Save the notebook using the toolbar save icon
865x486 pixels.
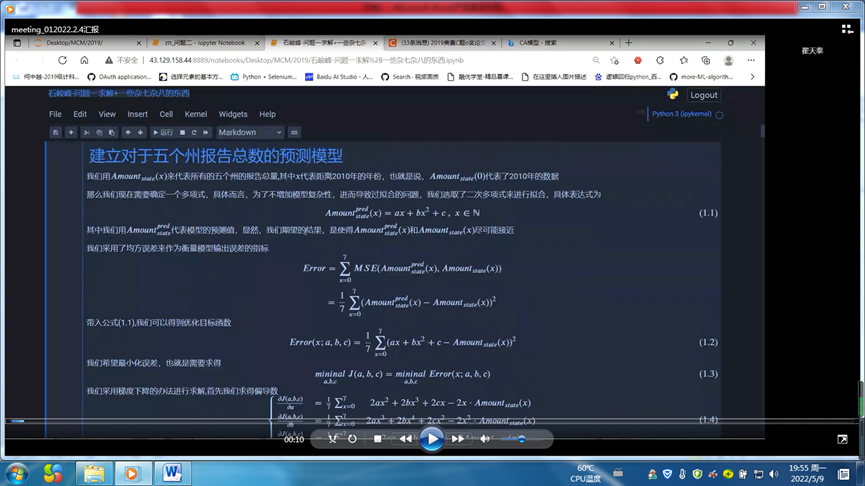(x=56, y=132)
